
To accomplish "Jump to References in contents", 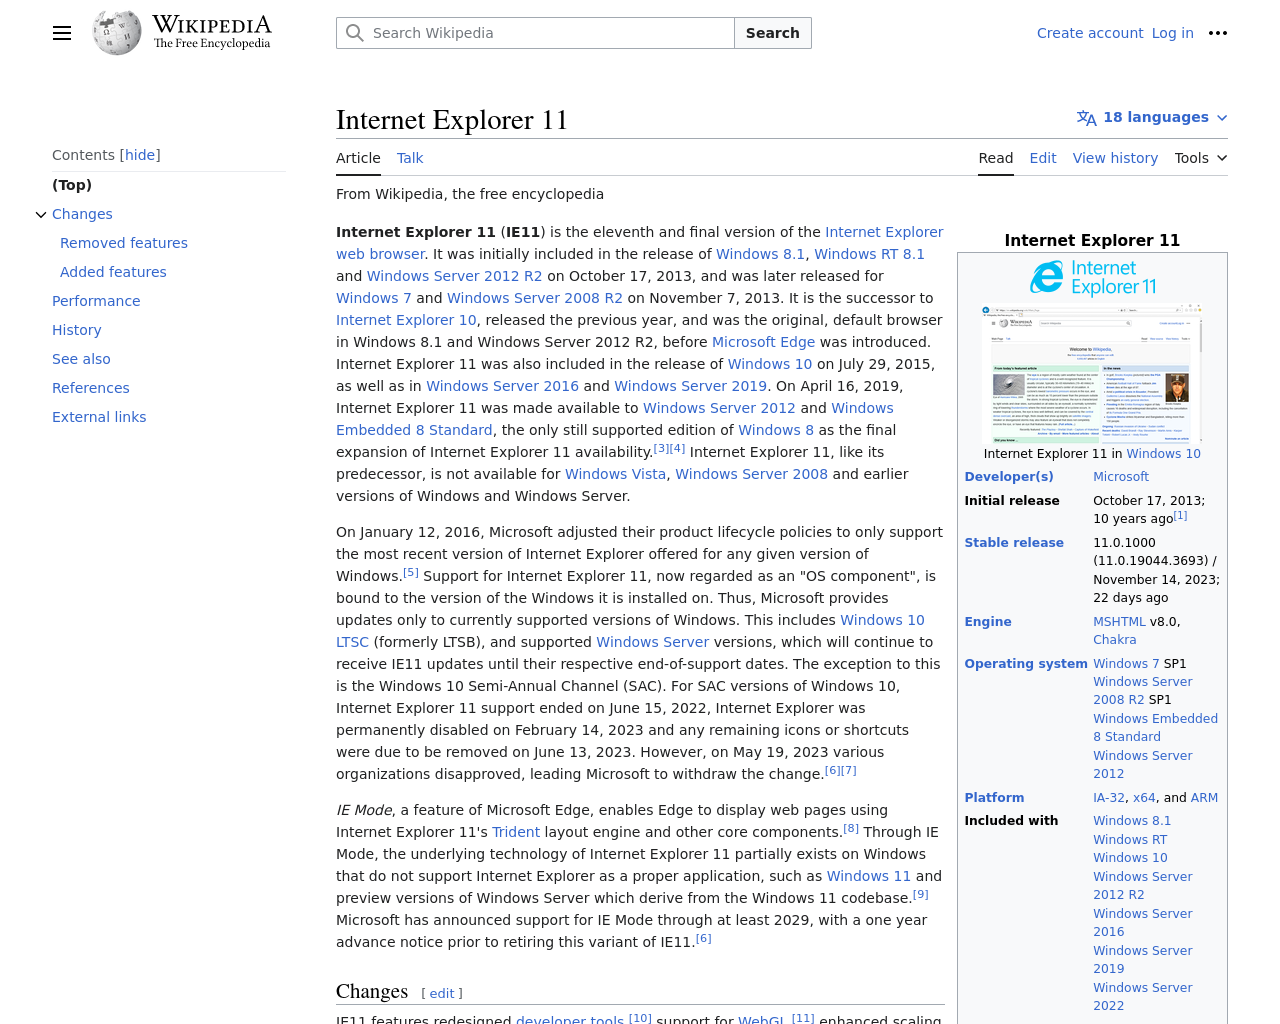I will coord(91,388).
